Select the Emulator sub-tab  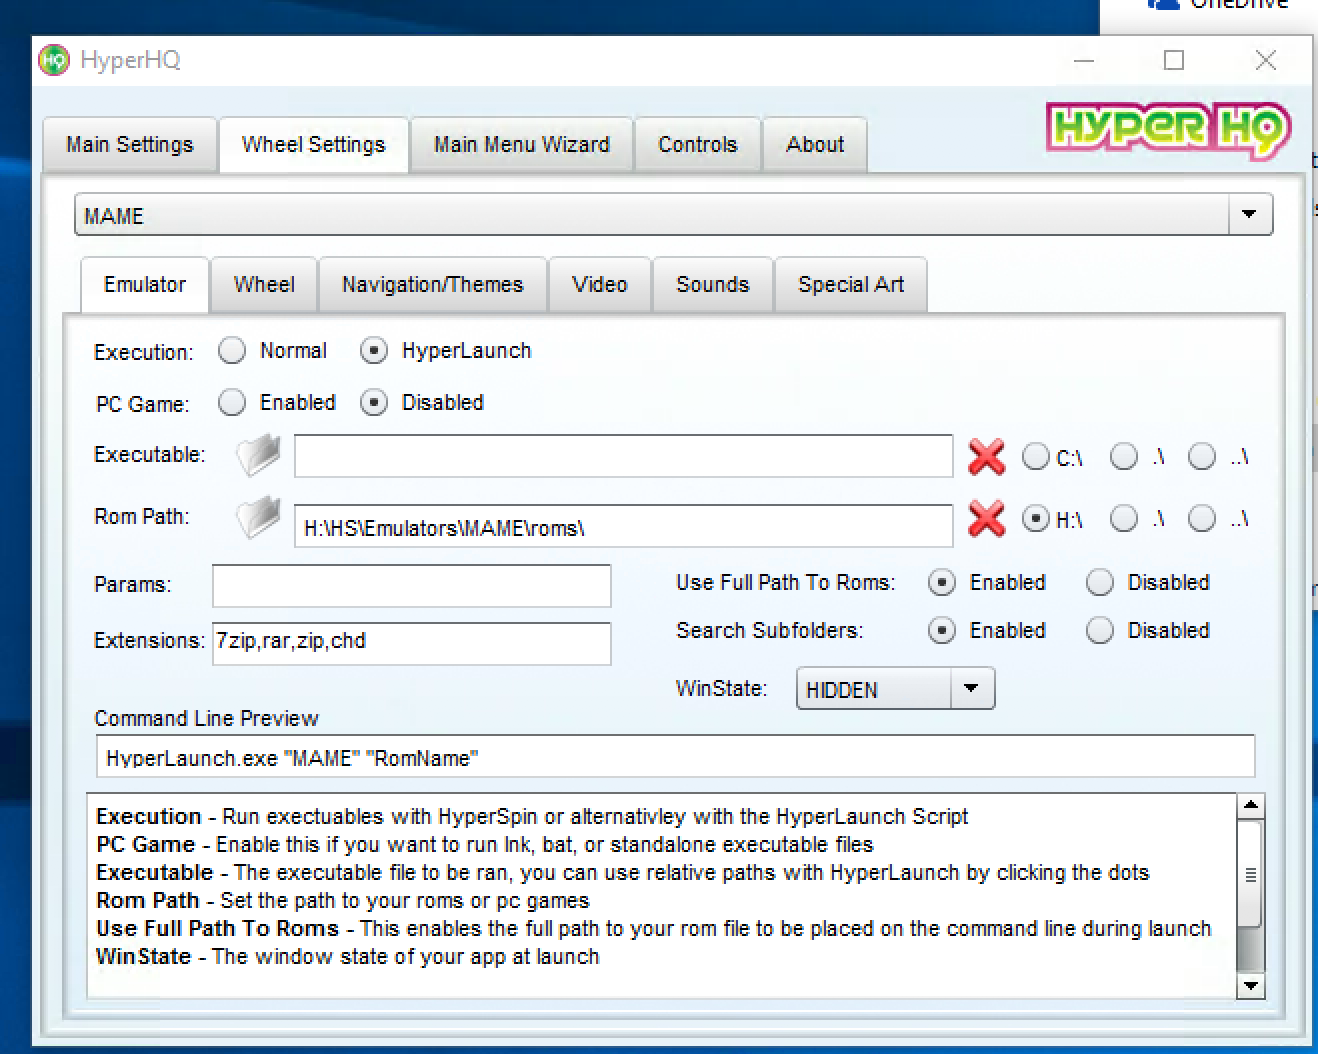145,285
